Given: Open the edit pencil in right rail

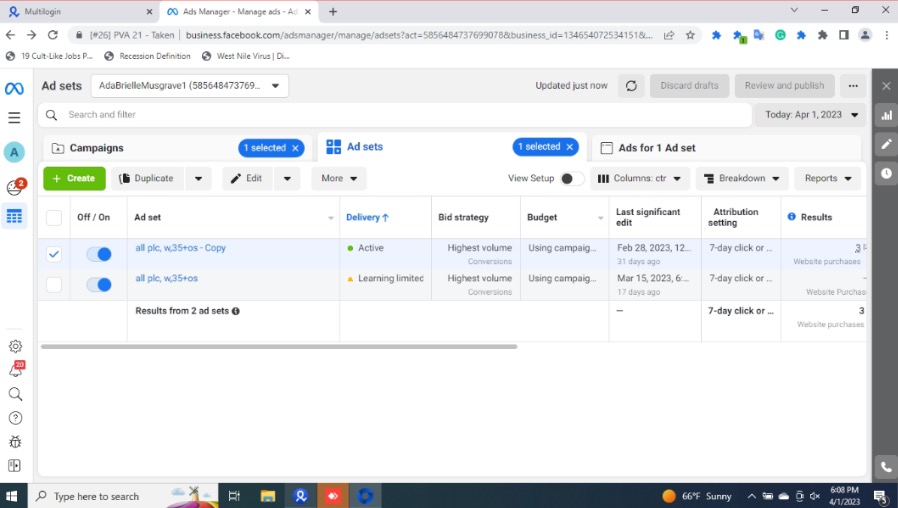Looking at the screenshot, I should [x=886, y=144].
